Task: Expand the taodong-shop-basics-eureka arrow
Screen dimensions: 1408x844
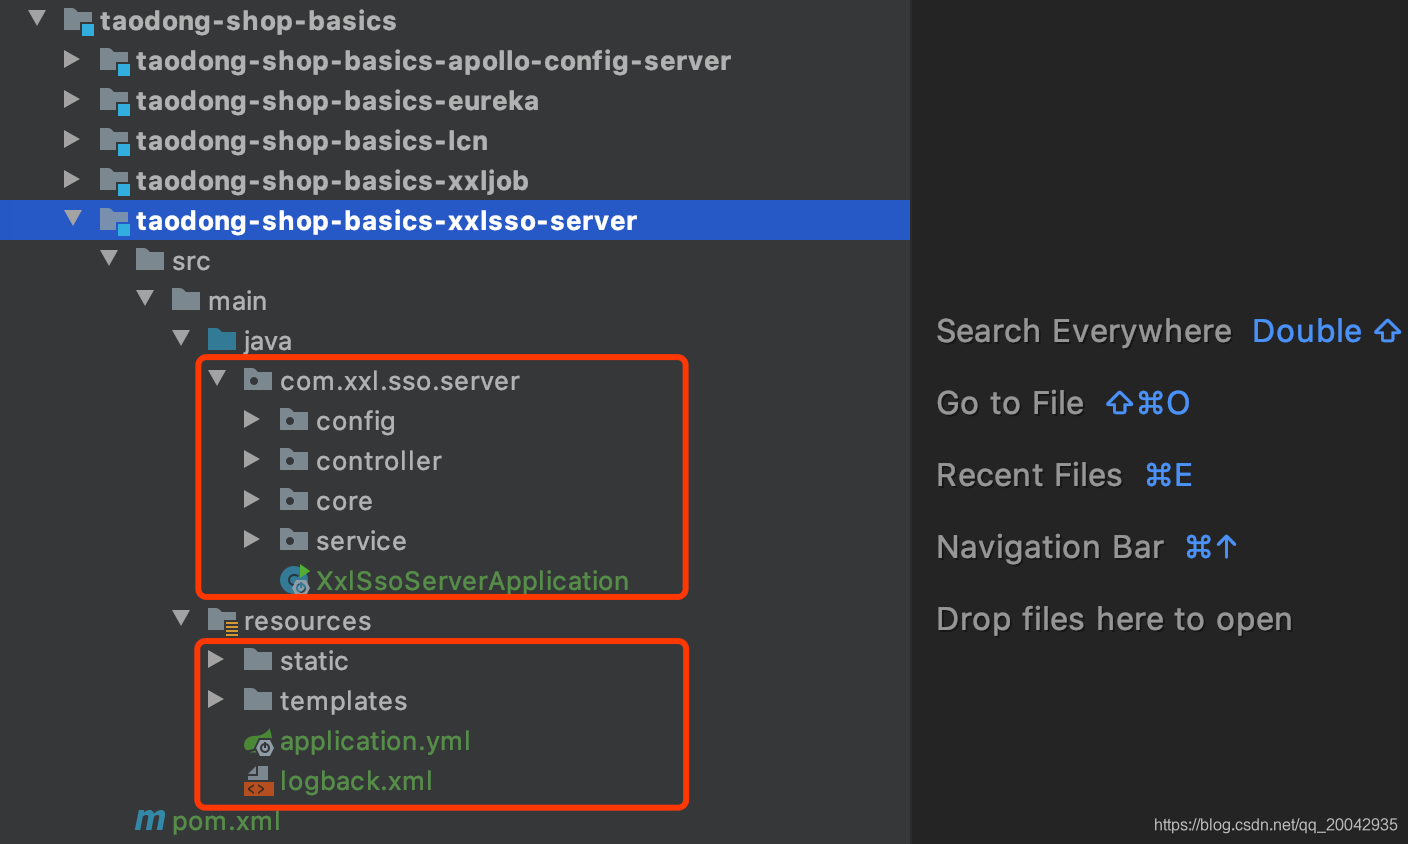Action: (x=71, y=99)
